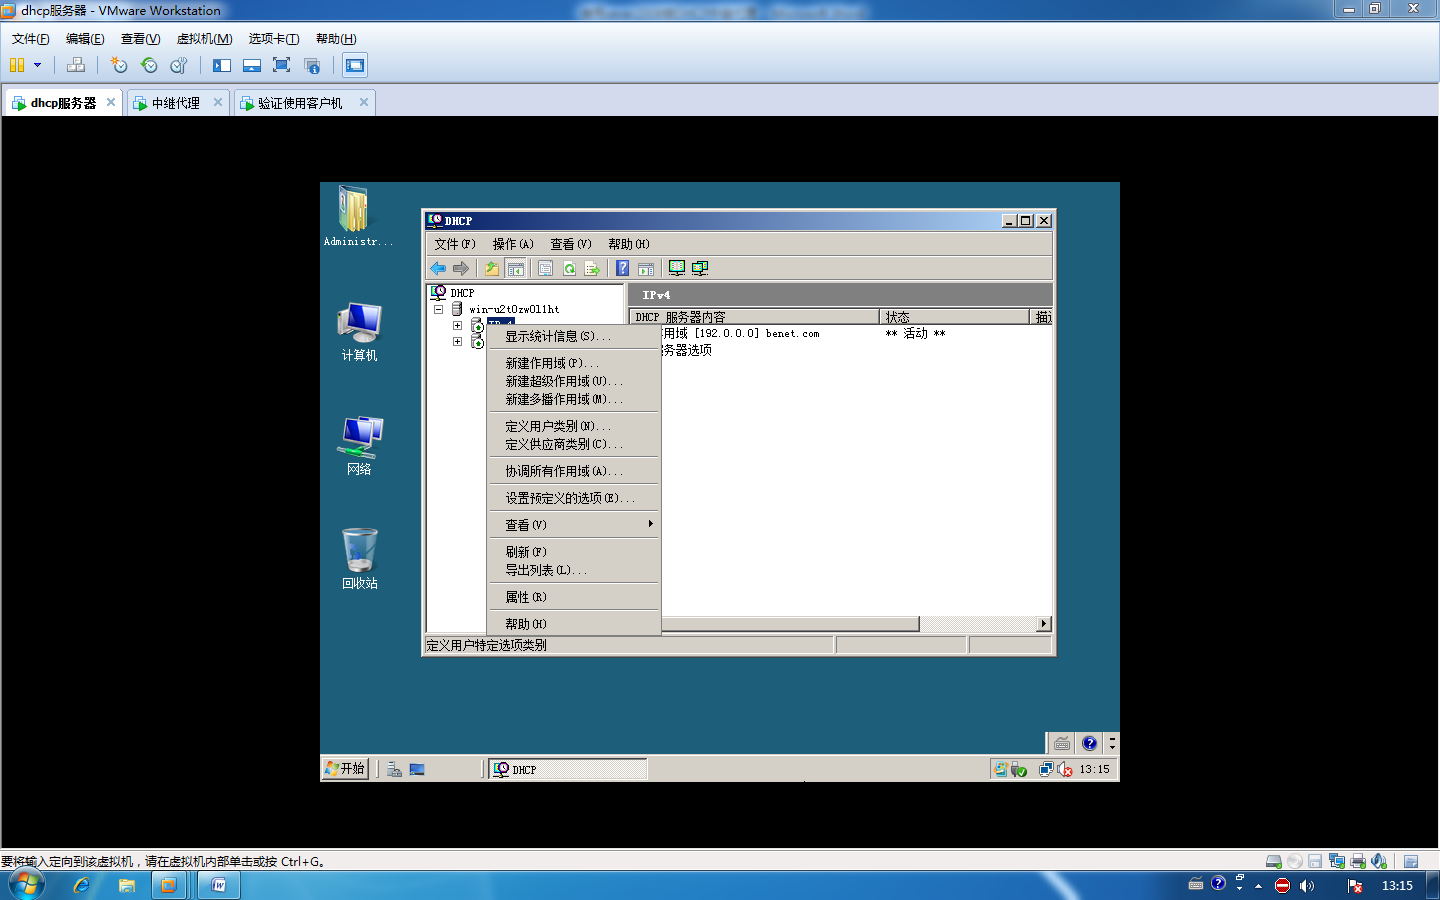Viewport: 1440px width, 900px height.
Task: Click the VMware Unity mode icon
Action: coord(312,65)
